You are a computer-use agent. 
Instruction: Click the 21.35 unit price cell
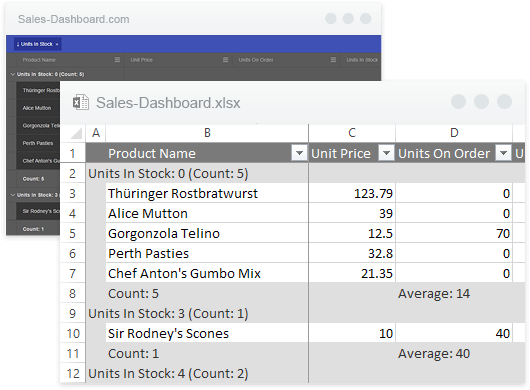click(352, 273)
